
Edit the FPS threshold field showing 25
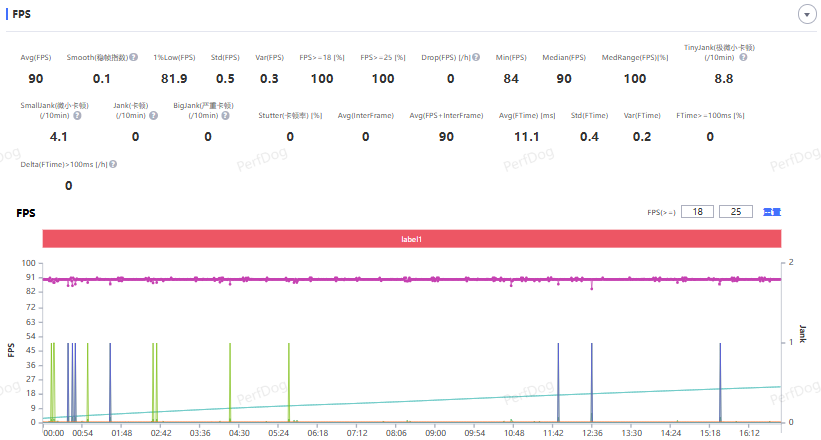[x=736, y=212]
